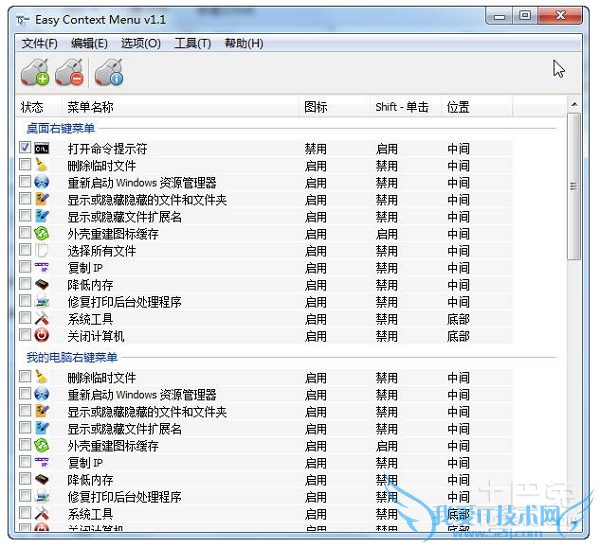Click red shutdown icon for 关闭计算机
The image size is (600, 548).
pyautogui.click(x=42, y=335)
